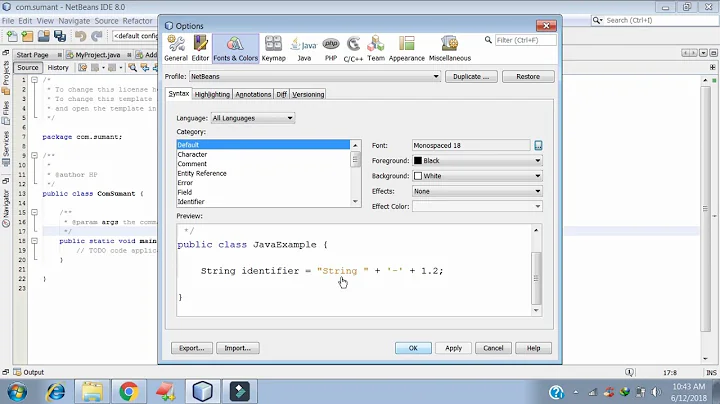Expand the Profile NetBeans dropdown

[315, 77]
